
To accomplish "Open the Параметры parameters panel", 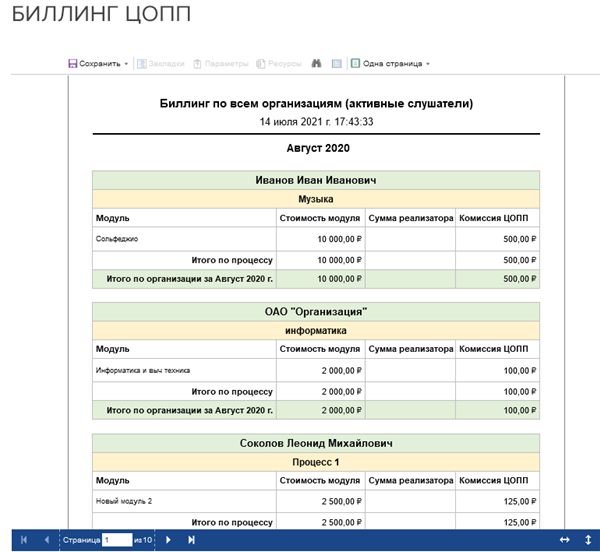I will coord(221,63).
